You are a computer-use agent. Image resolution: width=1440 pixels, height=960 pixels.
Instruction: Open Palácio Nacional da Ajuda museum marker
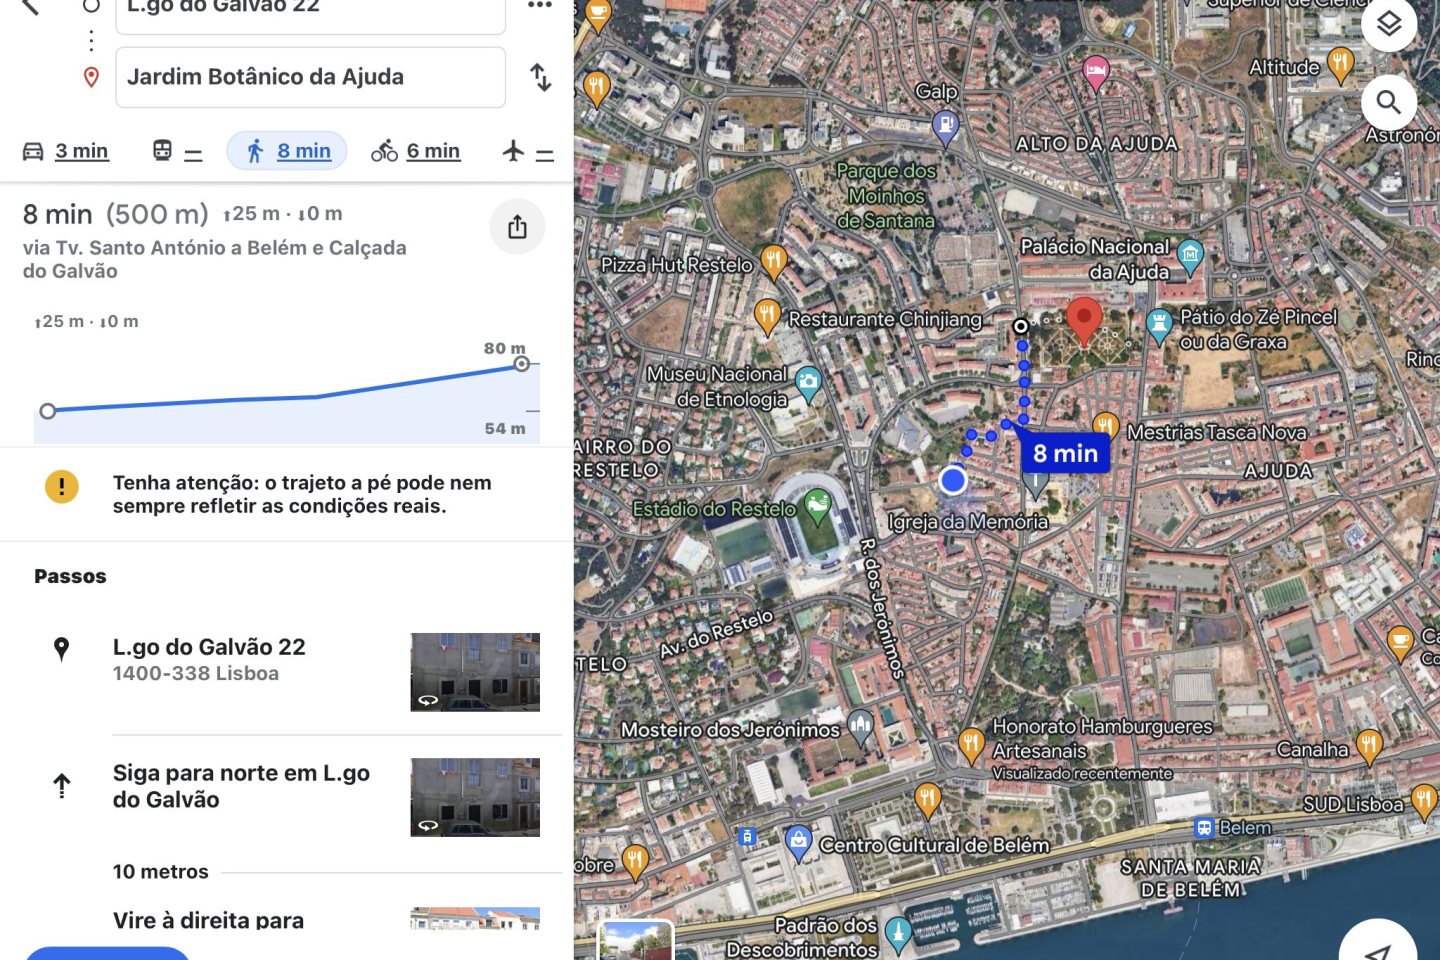[x=1190, y=256]
